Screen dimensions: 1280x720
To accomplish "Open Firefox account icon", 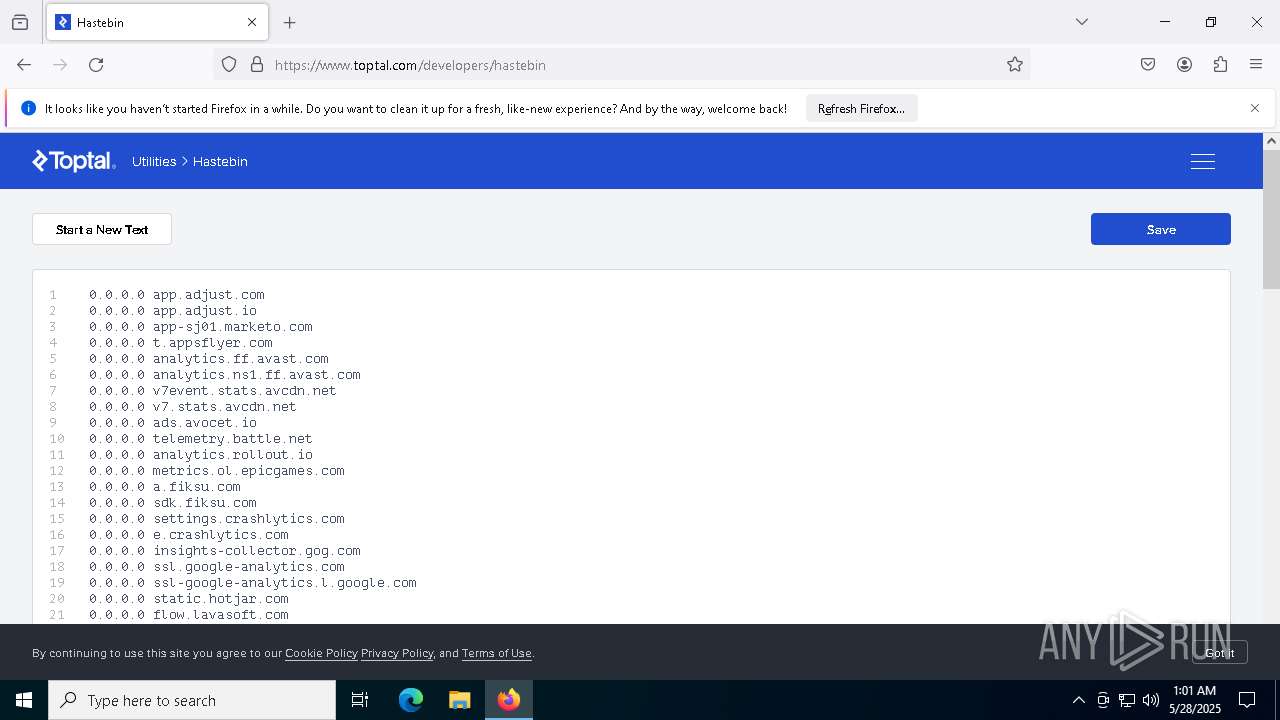I will 1184,65.
